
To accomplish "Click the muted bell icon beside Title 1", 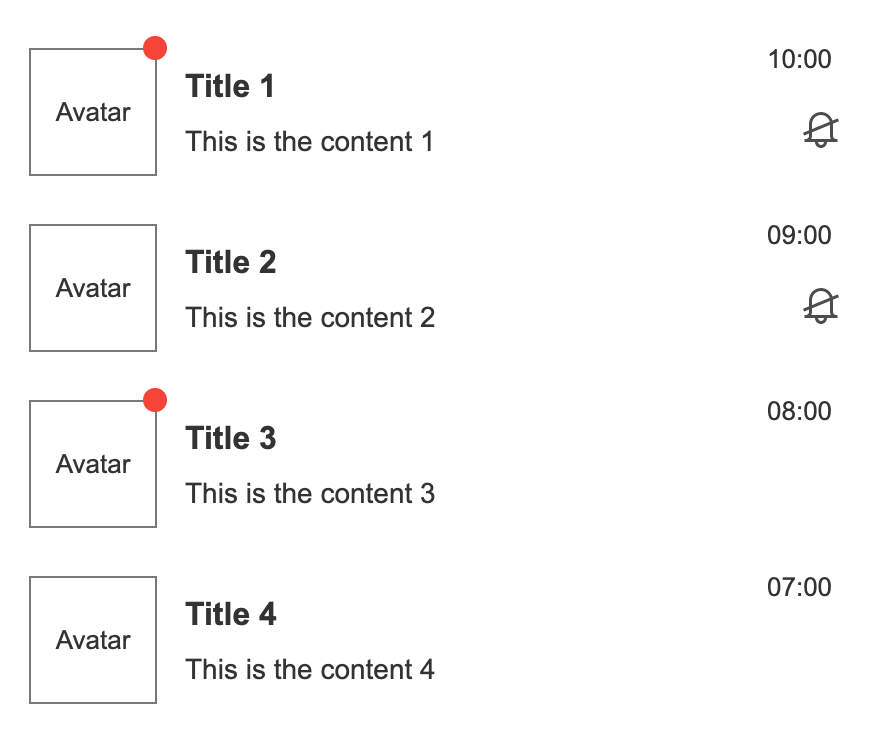I will 821,129.
